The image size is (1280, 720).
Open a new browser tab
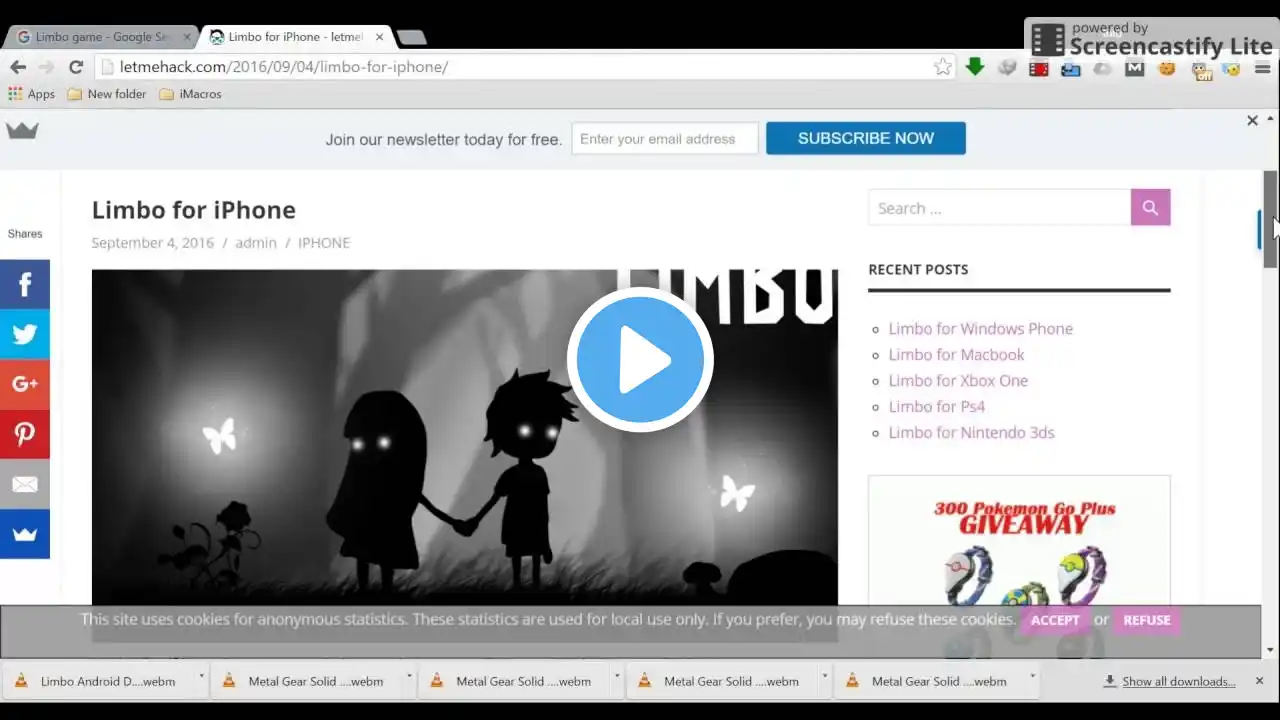pos(411,37)
